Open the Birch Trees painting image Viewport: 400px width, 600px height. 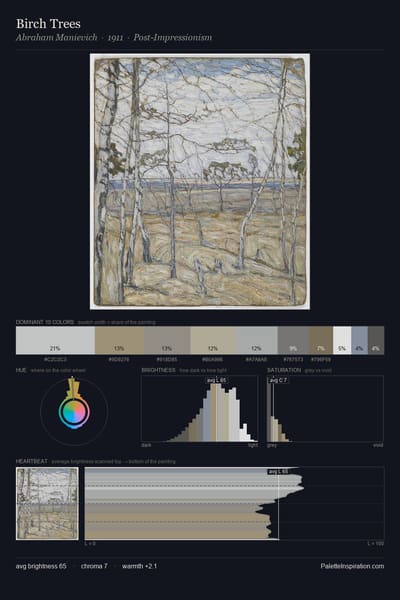coord(200,181)
